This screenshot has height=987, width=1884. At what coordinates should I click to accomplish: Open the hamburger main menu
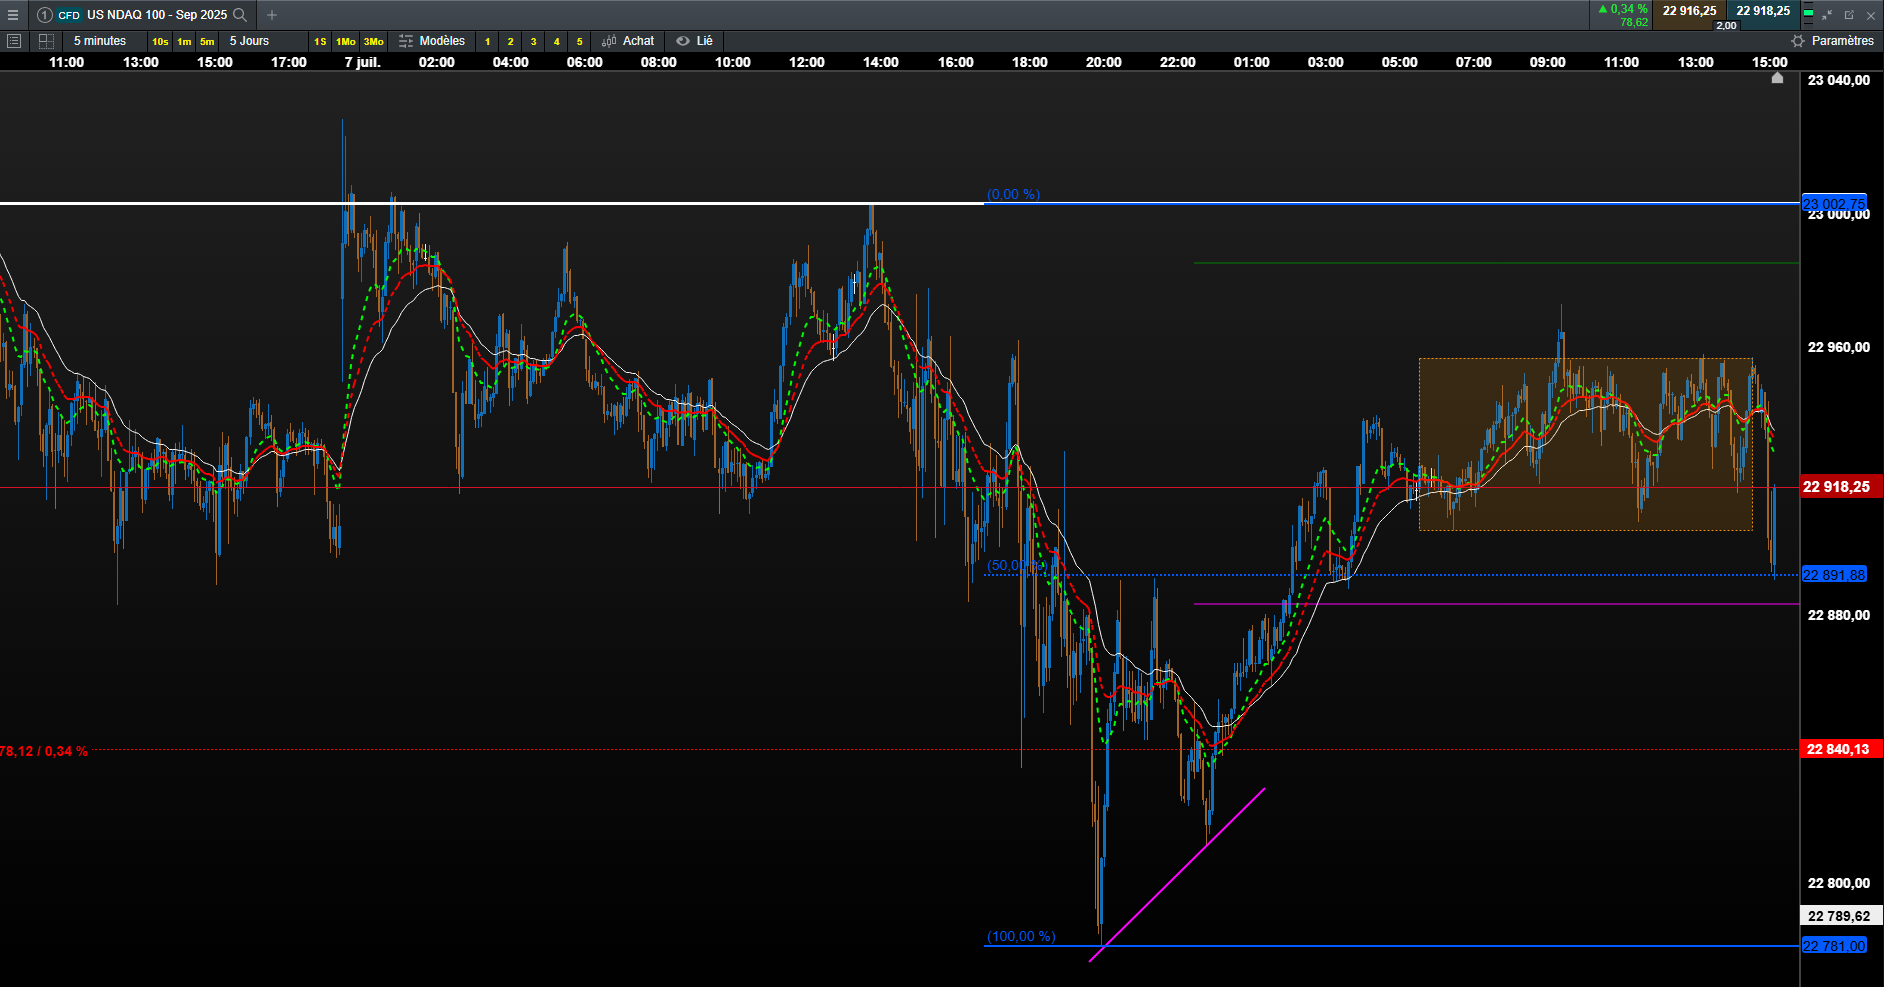13,15
